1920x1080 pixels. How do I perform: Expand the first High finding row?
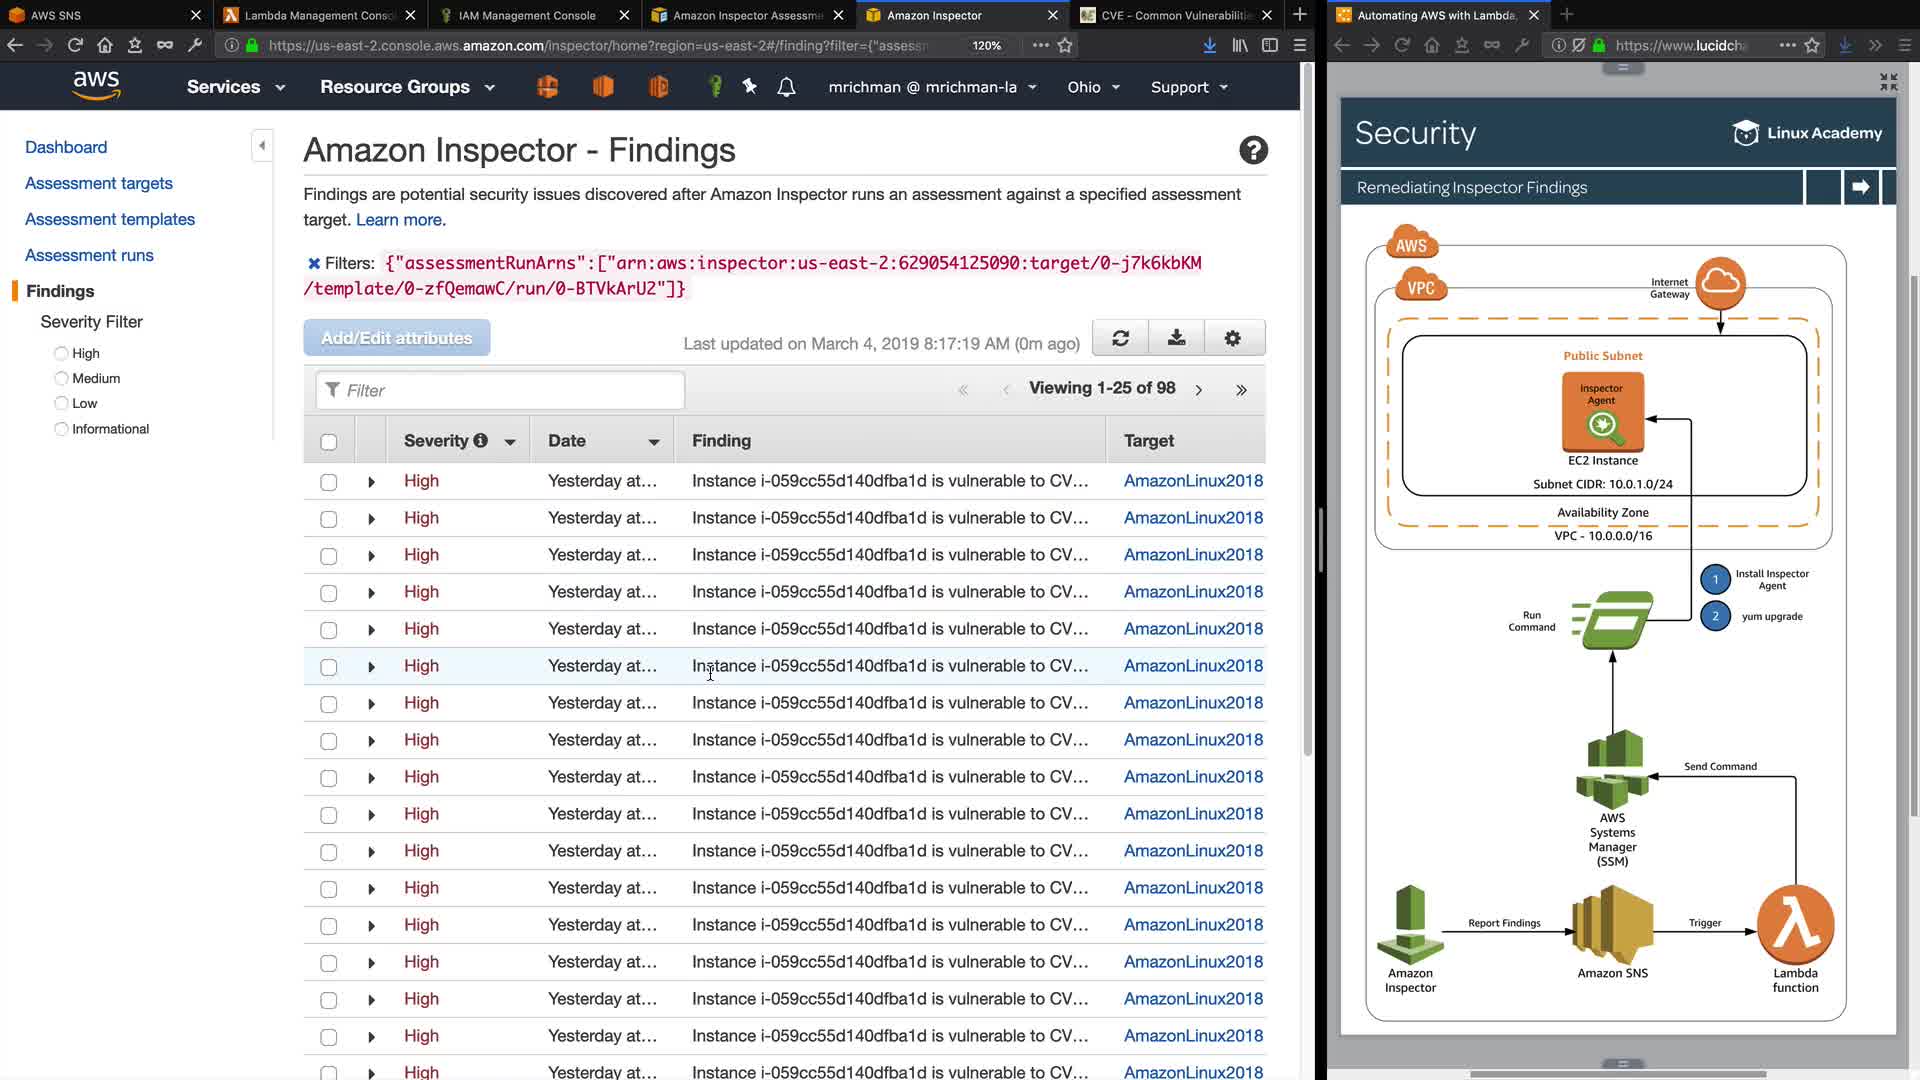[x=371, y=482]
